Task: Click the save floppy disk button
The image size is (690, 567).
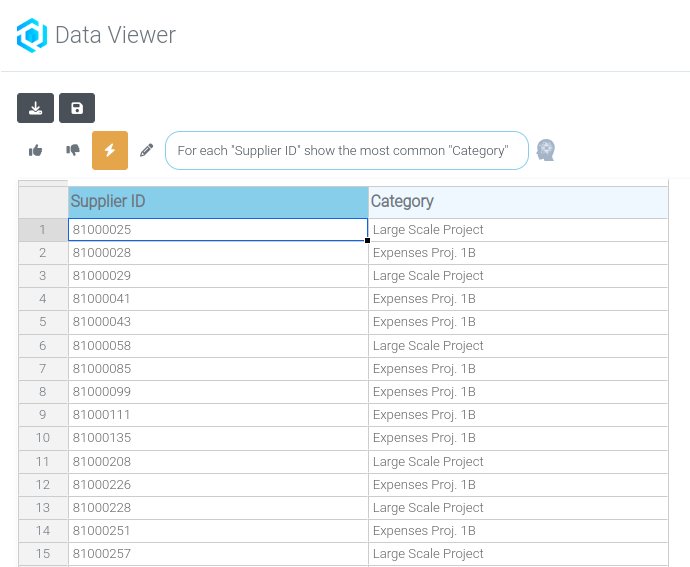Action: pos(77,108)
